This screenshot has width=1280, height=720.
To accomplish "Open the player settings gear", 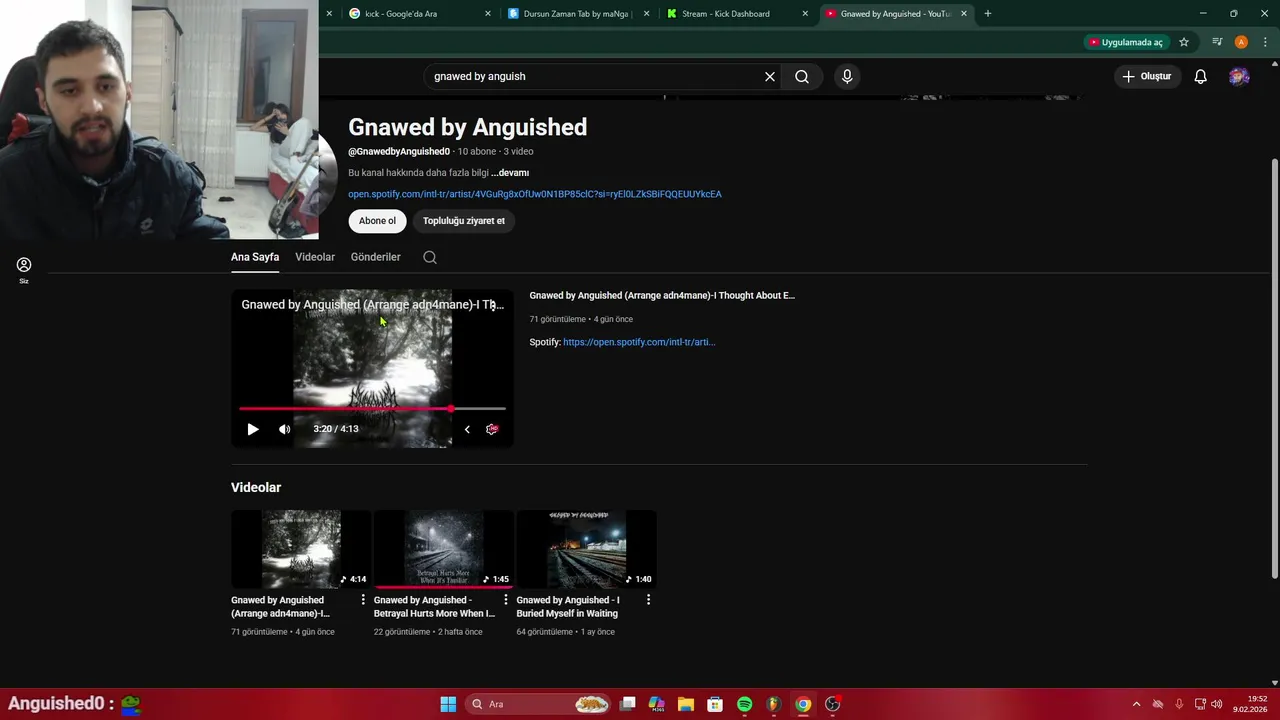I will tap(492, 429).
